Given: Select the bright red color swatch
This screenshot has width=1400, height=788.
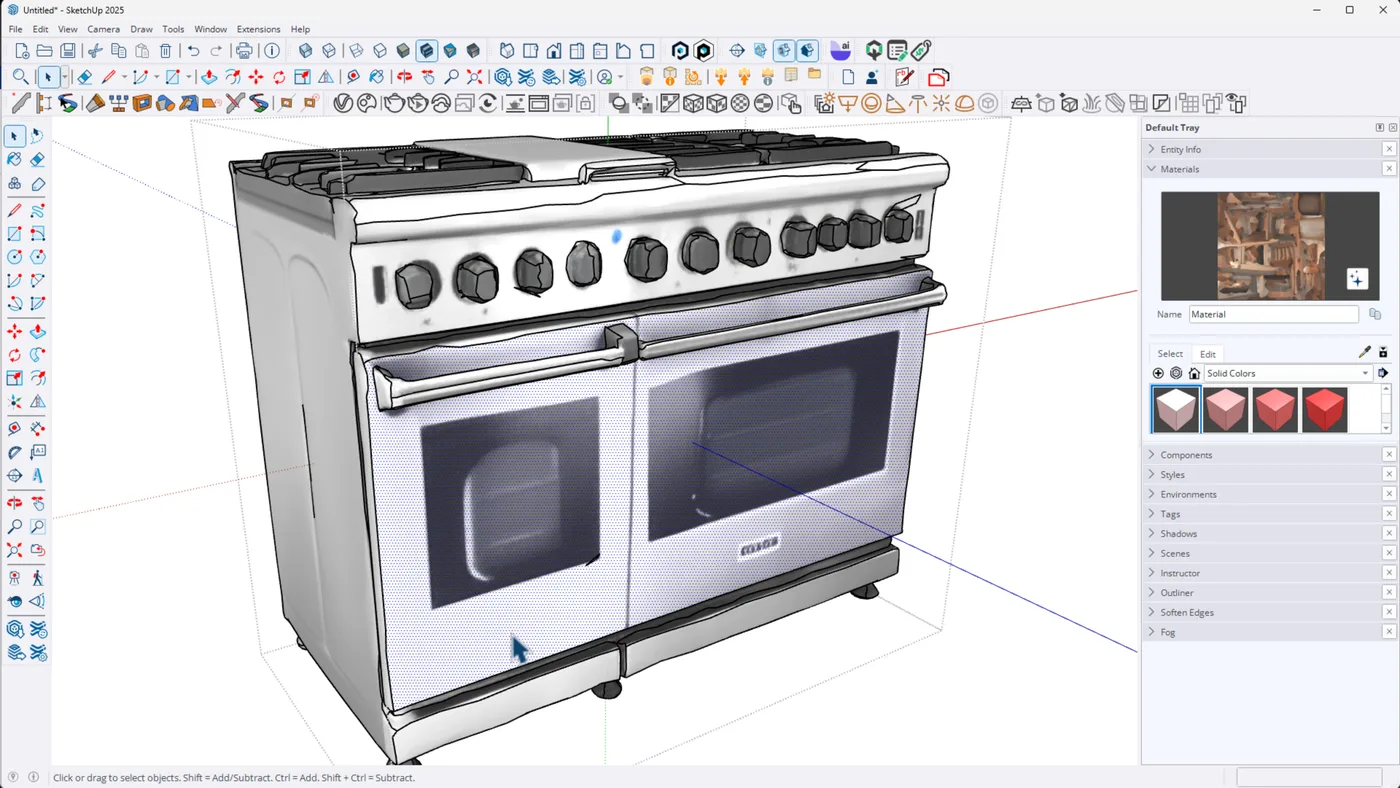Looking at the screenshot, I should (1324, 410).
